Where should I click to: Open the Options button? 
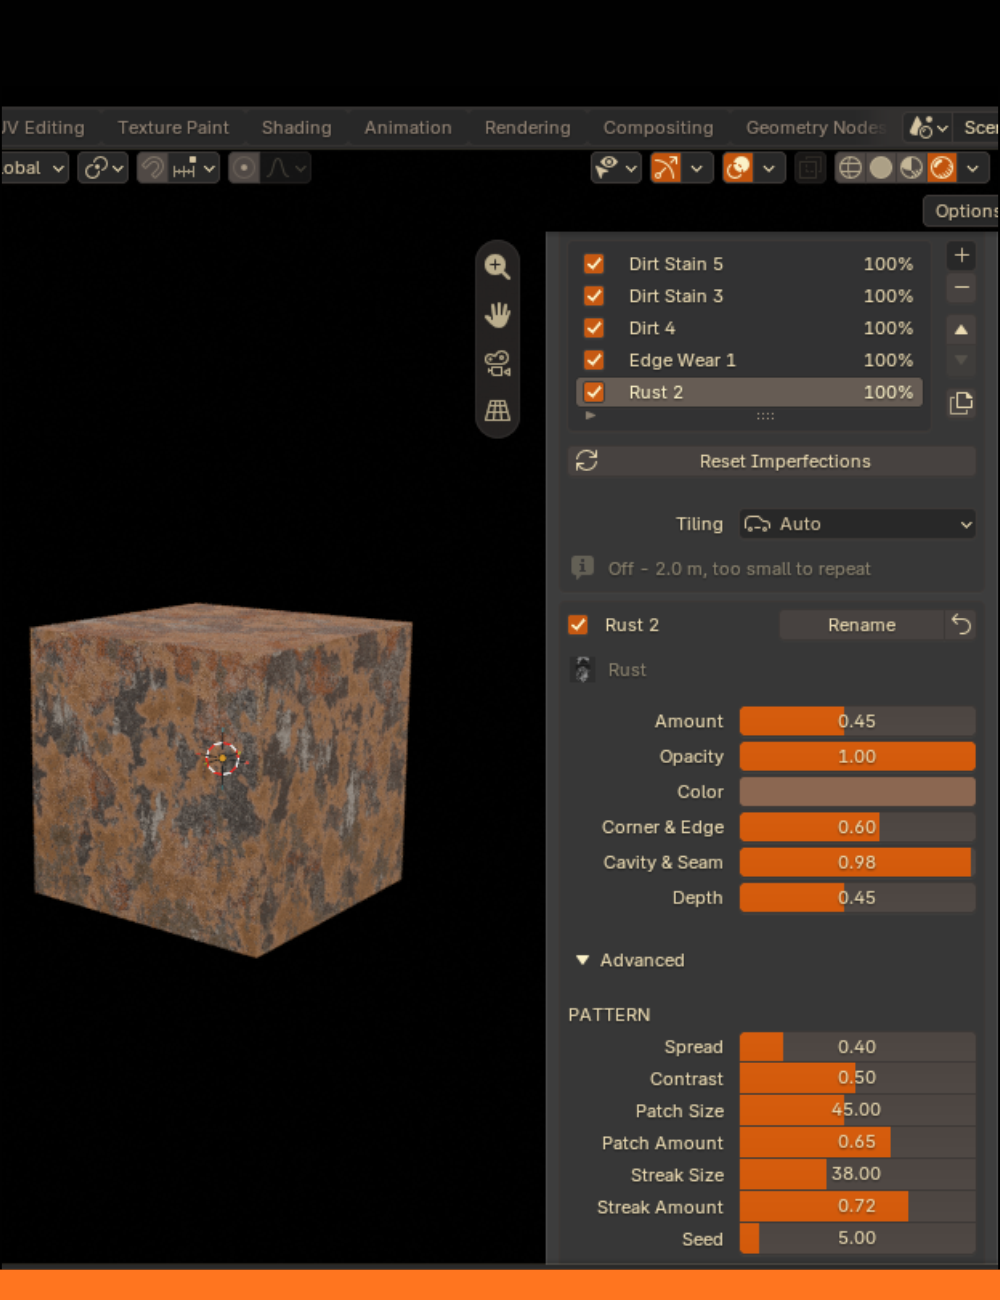coord(961,211)
